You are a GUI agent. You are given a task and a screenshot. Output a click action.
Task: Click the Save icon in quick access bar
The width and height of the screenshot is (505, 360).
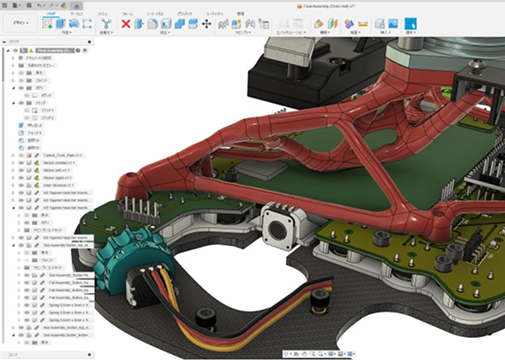click(x=29, y=6)
